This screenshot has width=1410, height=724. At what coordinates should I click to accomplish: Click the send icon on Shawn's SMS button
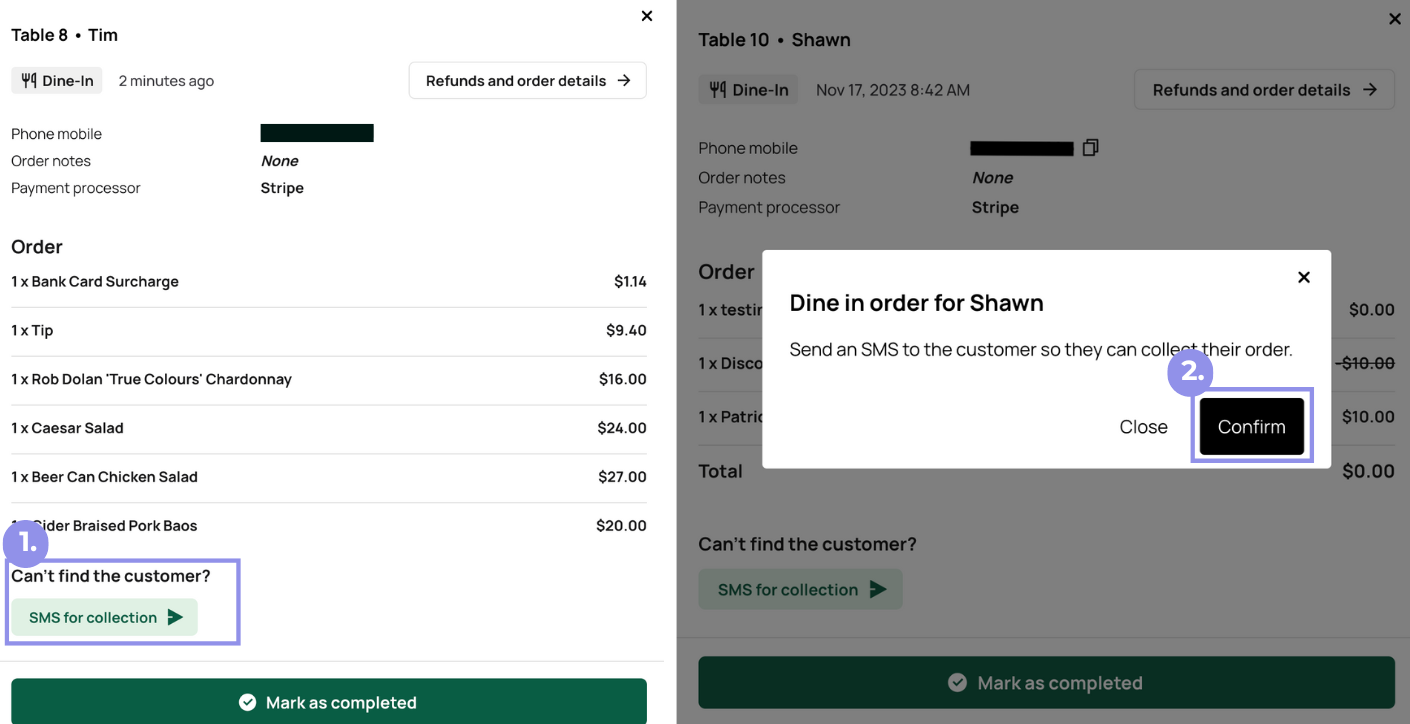(878, 589)
